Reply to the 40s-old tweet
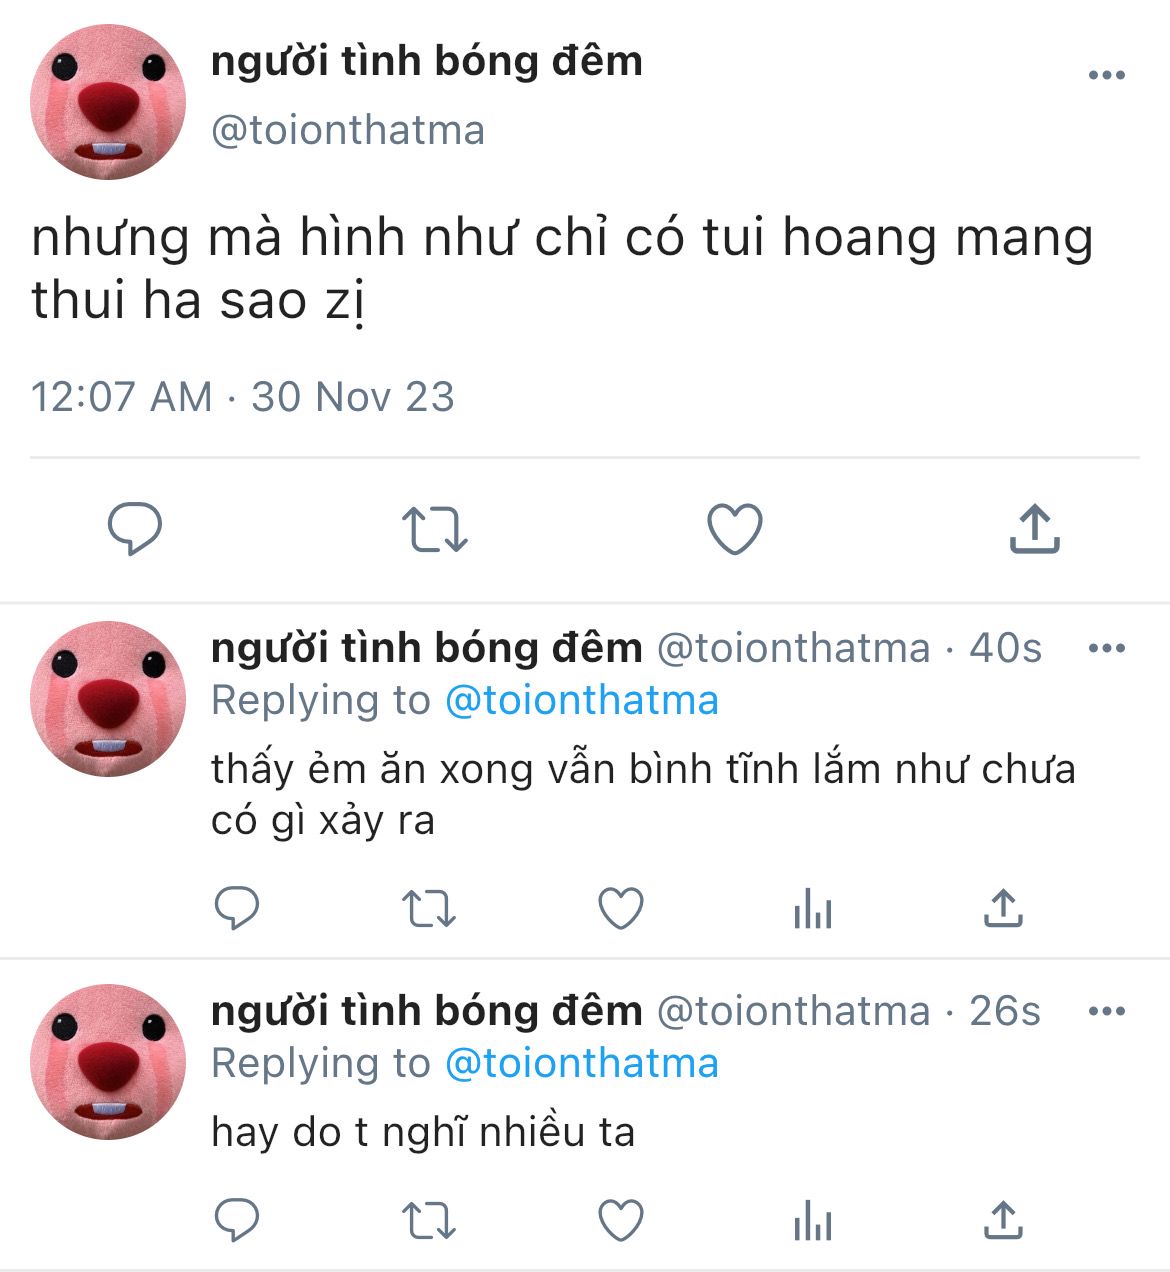 click(x=237, y=908)
